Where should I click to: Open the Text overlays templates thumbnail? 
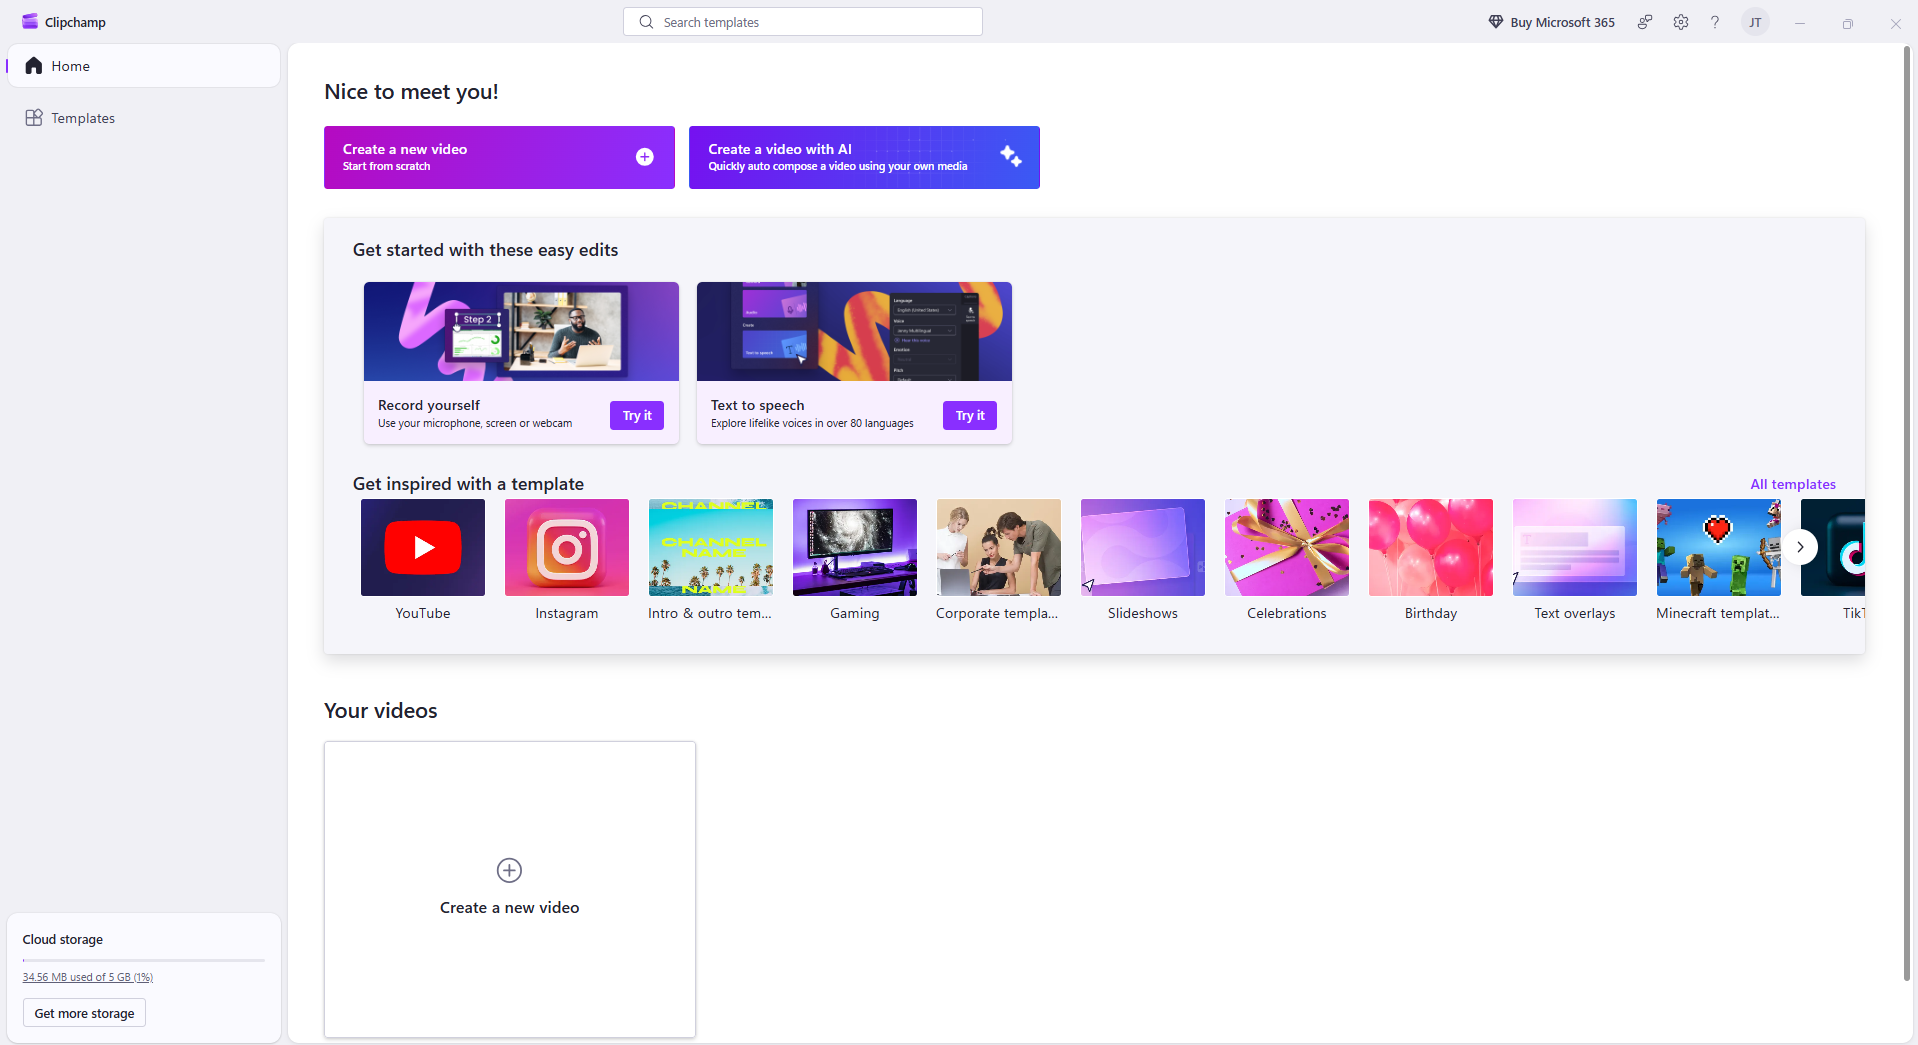coord(1575,547)
